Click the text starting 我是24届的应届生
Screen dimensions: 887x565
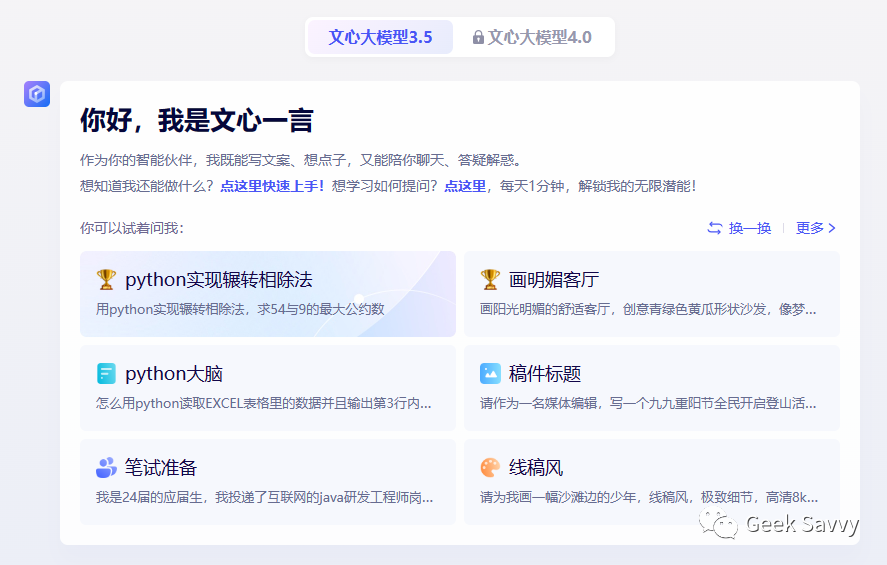click(x=264, y=497)
